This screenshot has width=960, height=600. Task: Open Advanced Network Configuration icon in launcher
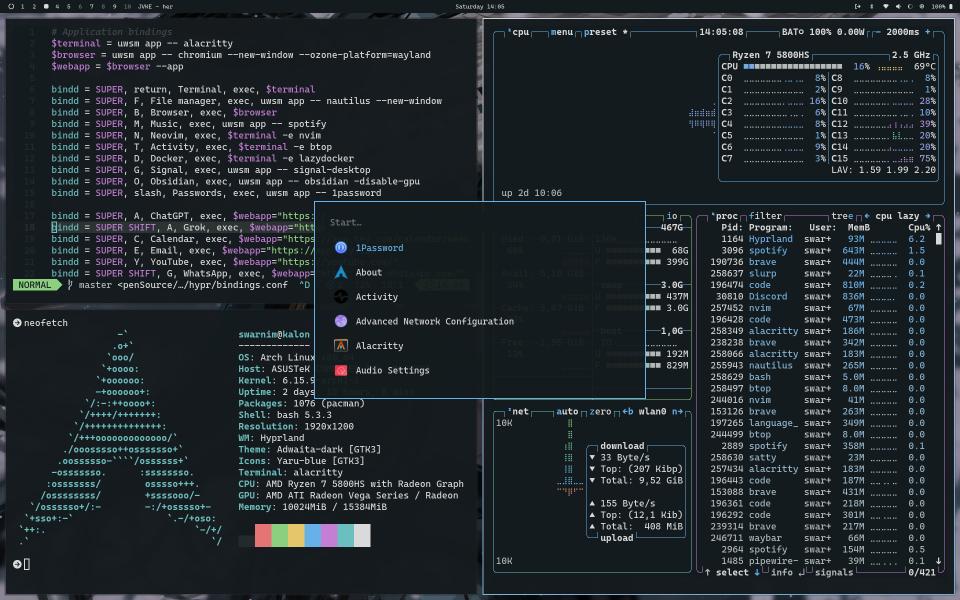(341, 321)
